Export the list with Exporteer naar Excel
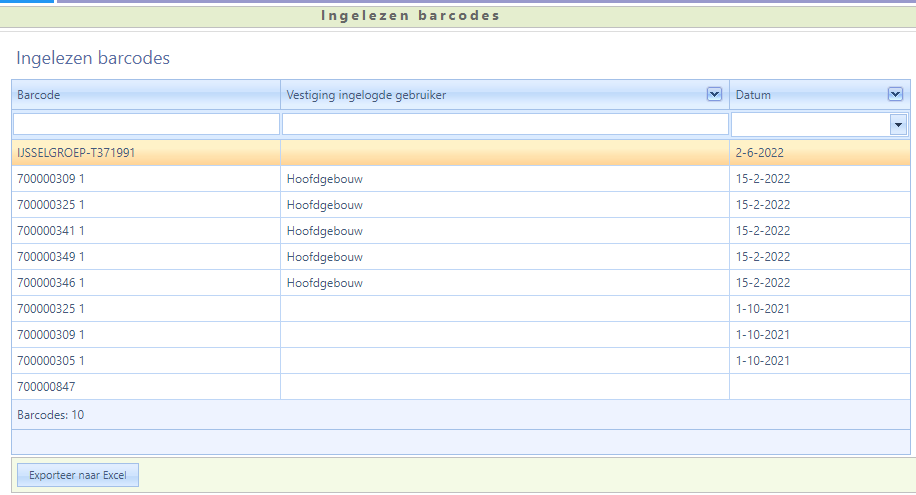Viewport: 916px width, 495px height. [78, 475]
